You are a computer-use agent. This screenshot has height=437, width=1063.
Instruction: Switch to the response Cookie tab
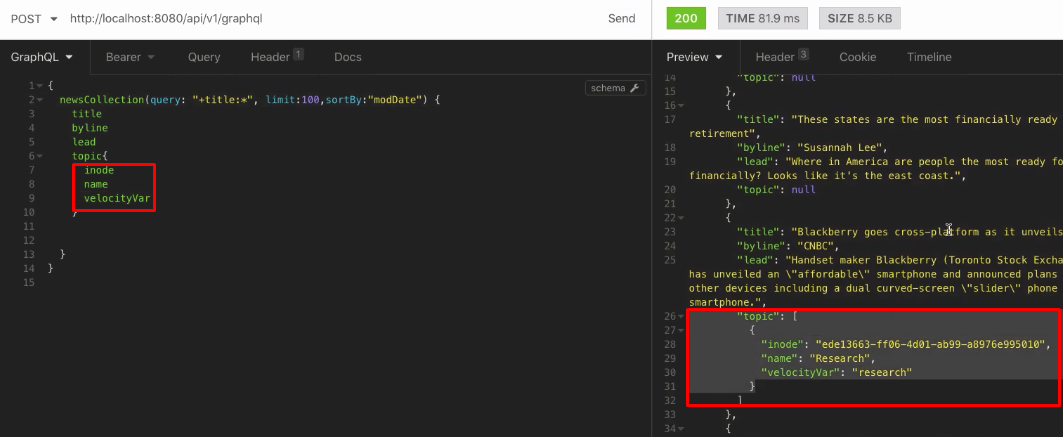pyautogui.click(x=857, y=57)
